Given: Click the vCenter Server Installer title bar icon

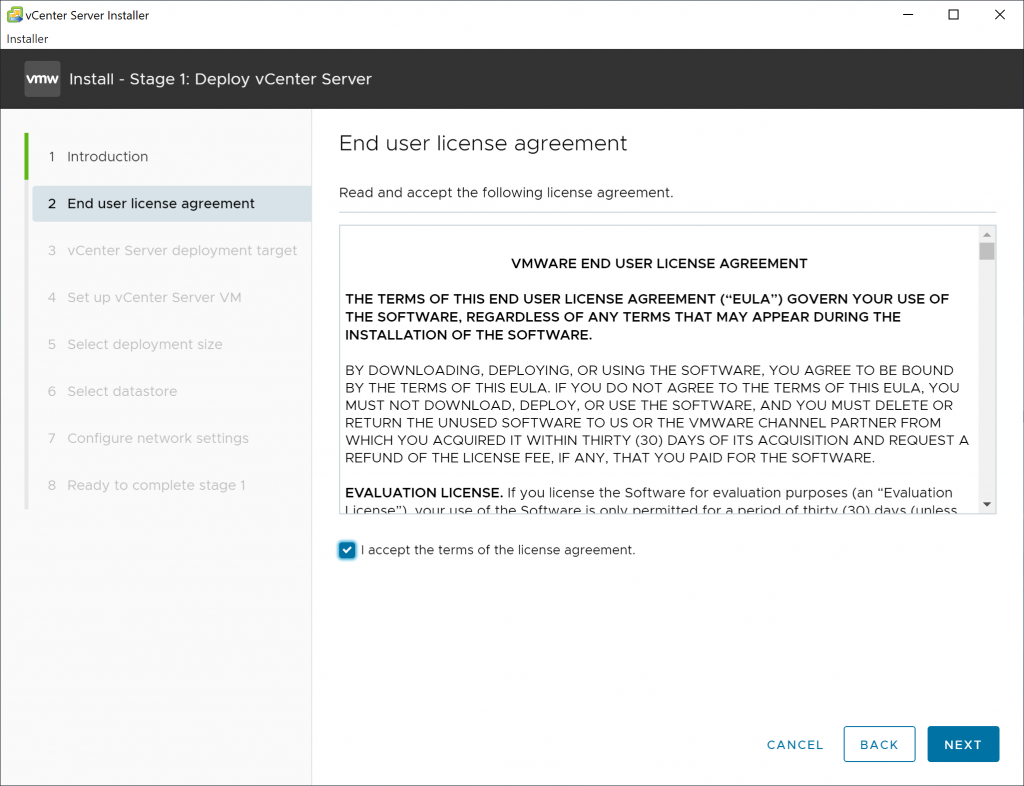Looking at the screenshot, I should coord(14,14).
